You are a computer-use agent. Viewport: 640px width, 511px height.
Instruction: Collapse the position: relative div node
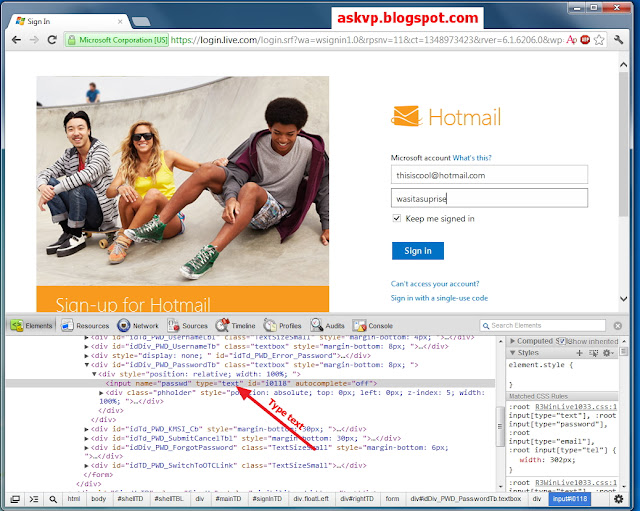(x=94, y=374)
